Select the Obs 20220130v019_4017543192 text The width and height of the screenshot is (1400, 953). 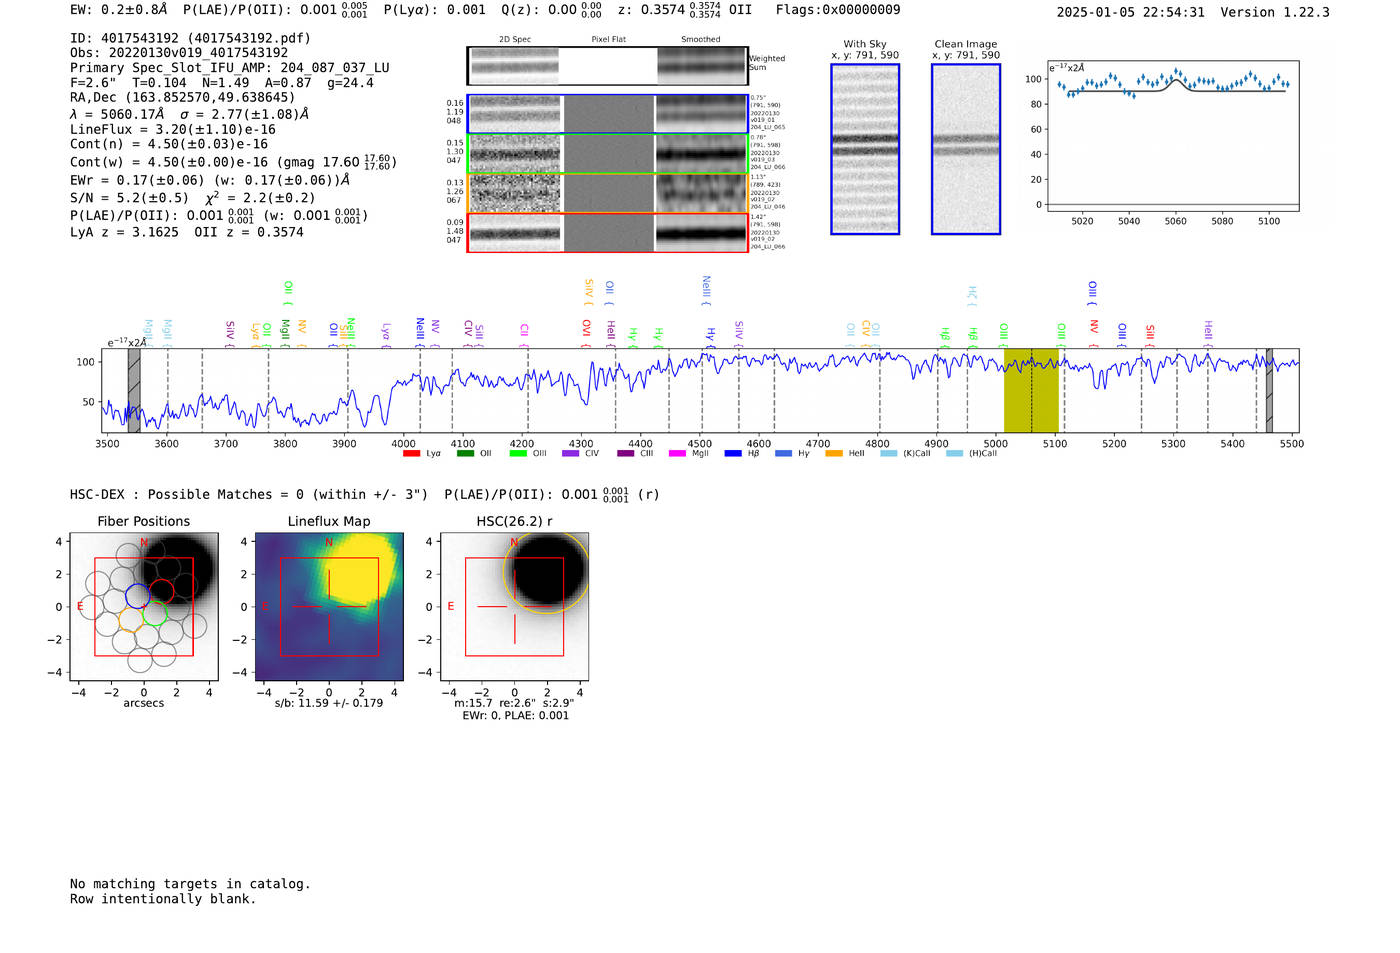[x=179, y=53]
